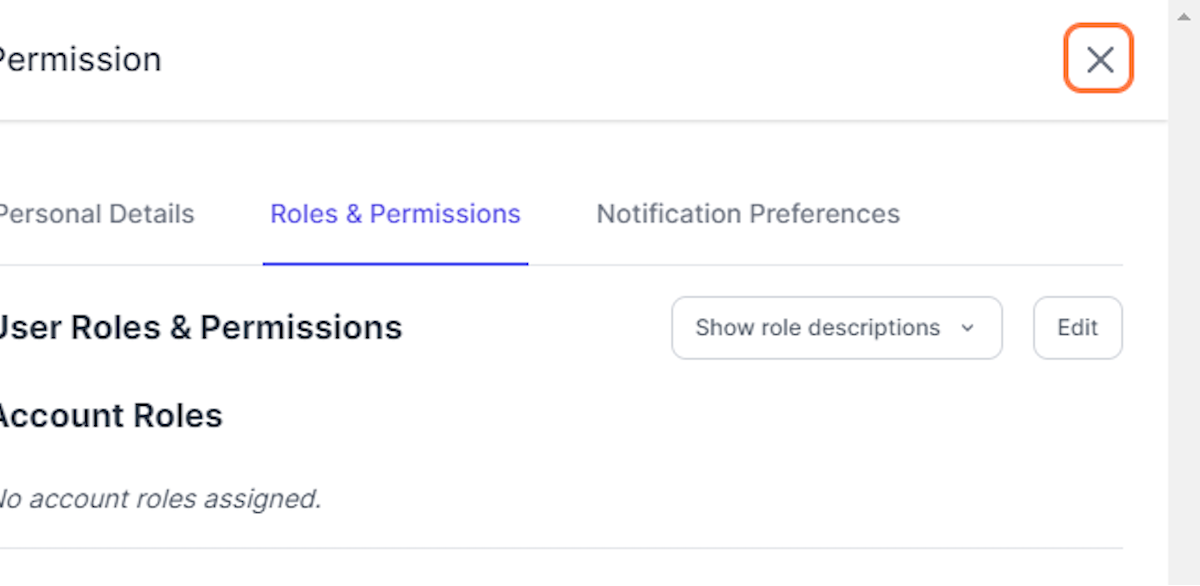
Task: Click the "No account roles assigned." text
Action: [160, 498]
